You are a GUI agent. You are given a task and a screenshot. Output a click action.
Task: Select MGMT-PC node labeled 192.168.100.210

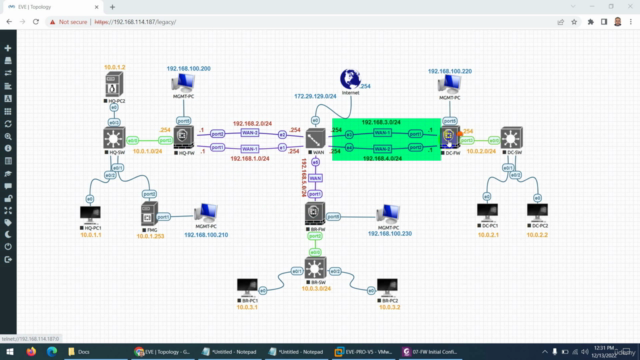(x=206, y=213)
